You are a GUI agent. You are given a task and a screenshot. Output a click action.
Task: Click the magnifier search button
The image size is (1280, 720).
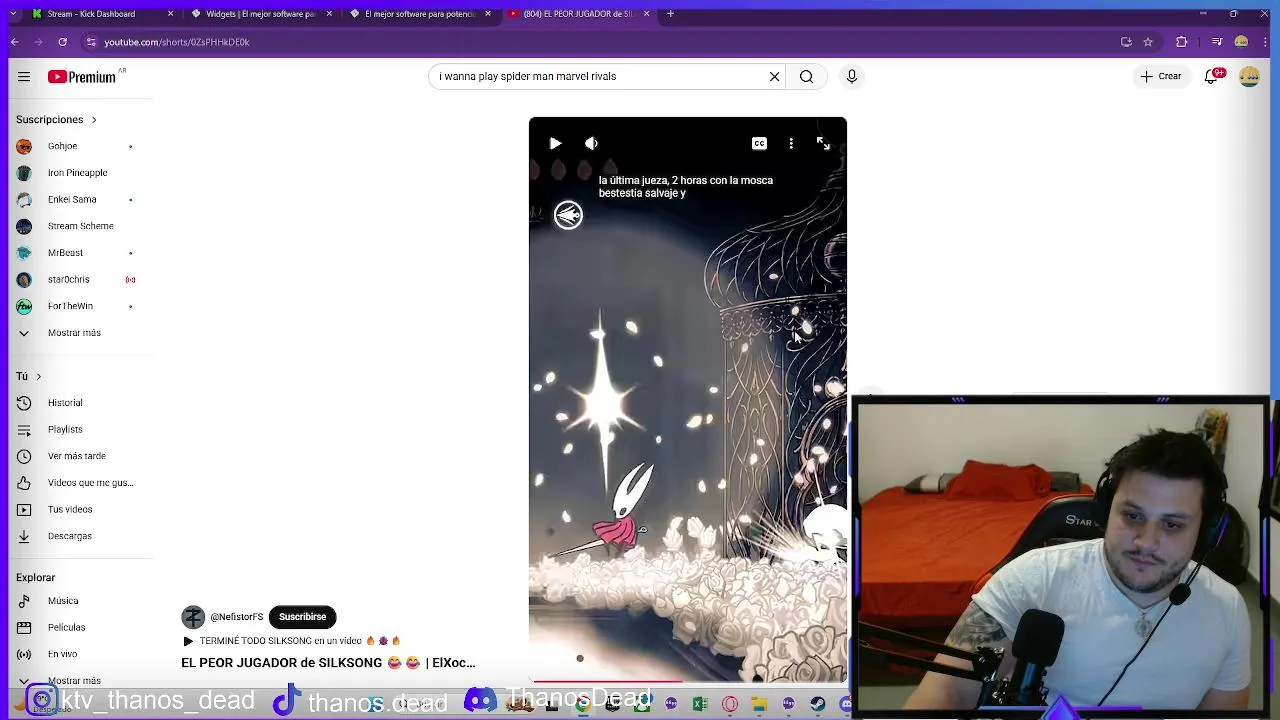coord(806,76)
